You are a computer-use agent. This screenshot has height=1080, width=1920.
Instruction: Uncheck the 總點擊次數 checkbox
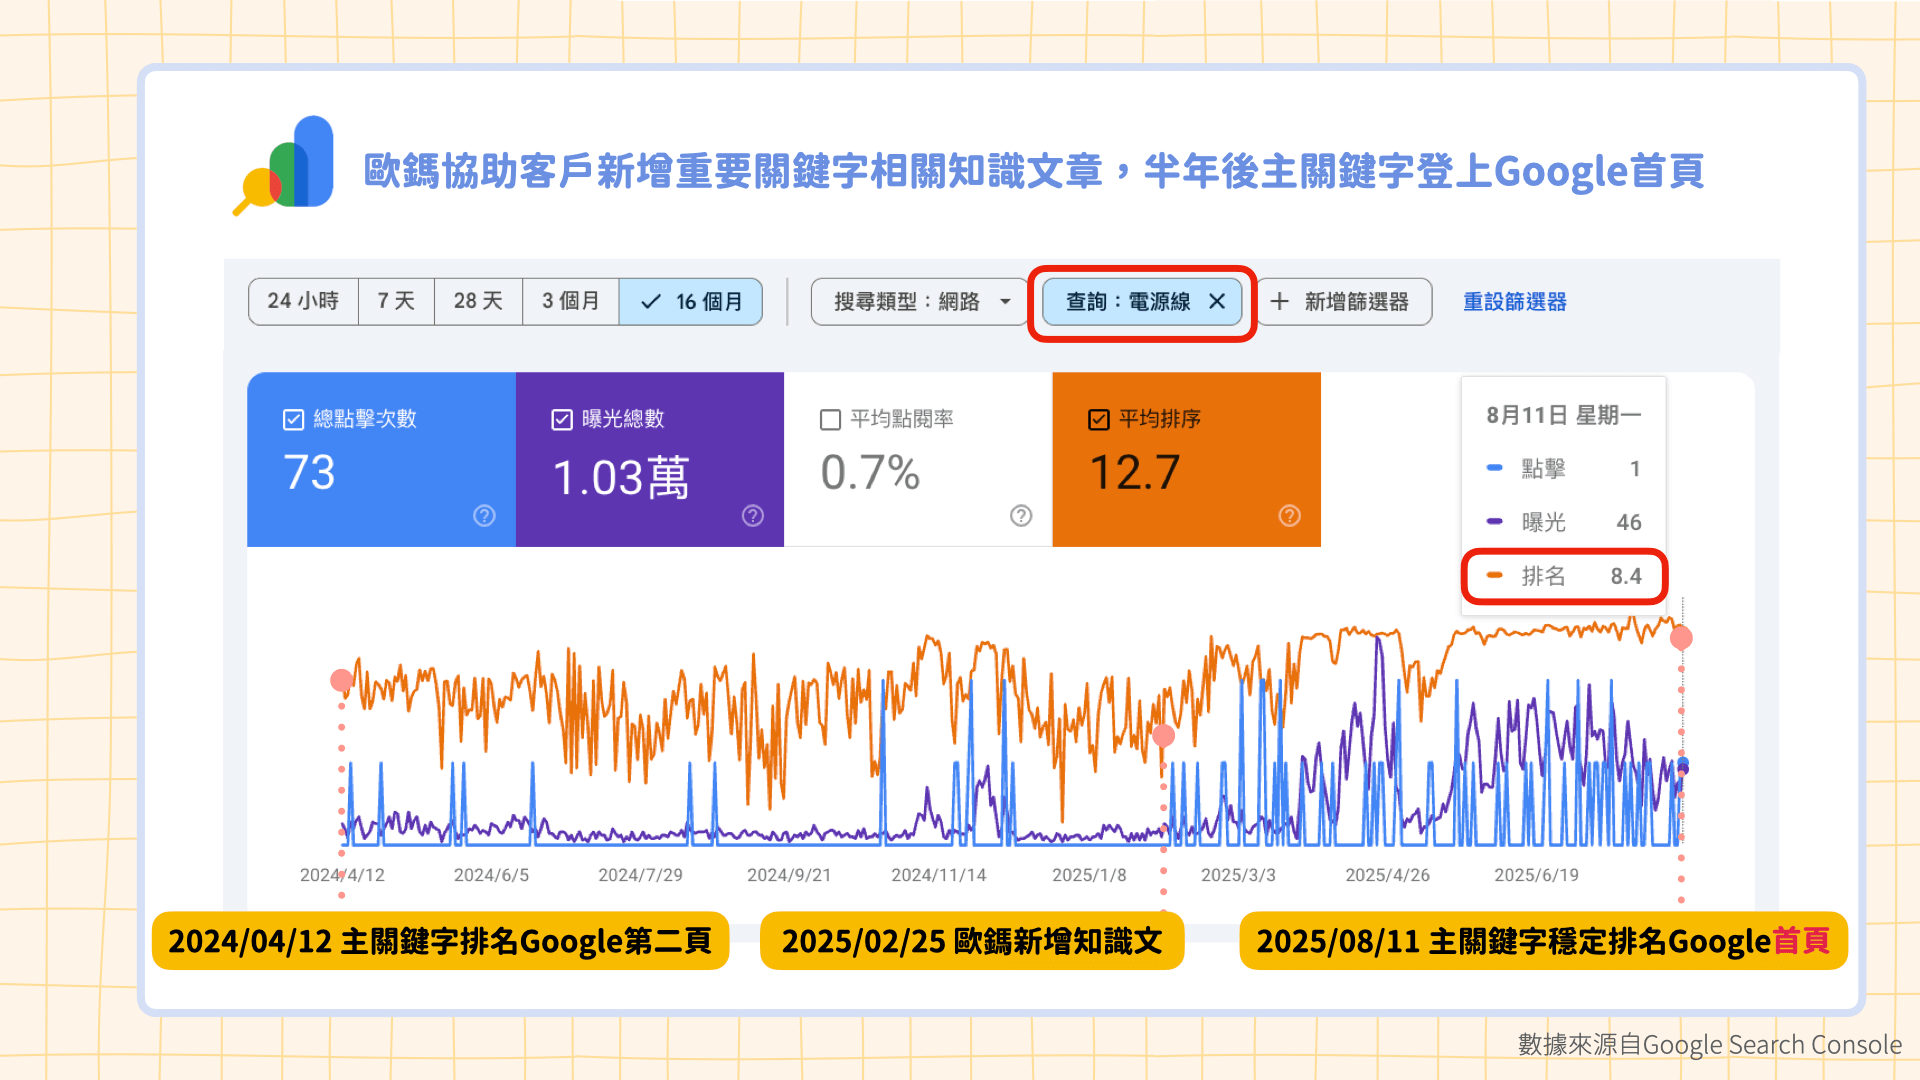[x=293, y=419]
